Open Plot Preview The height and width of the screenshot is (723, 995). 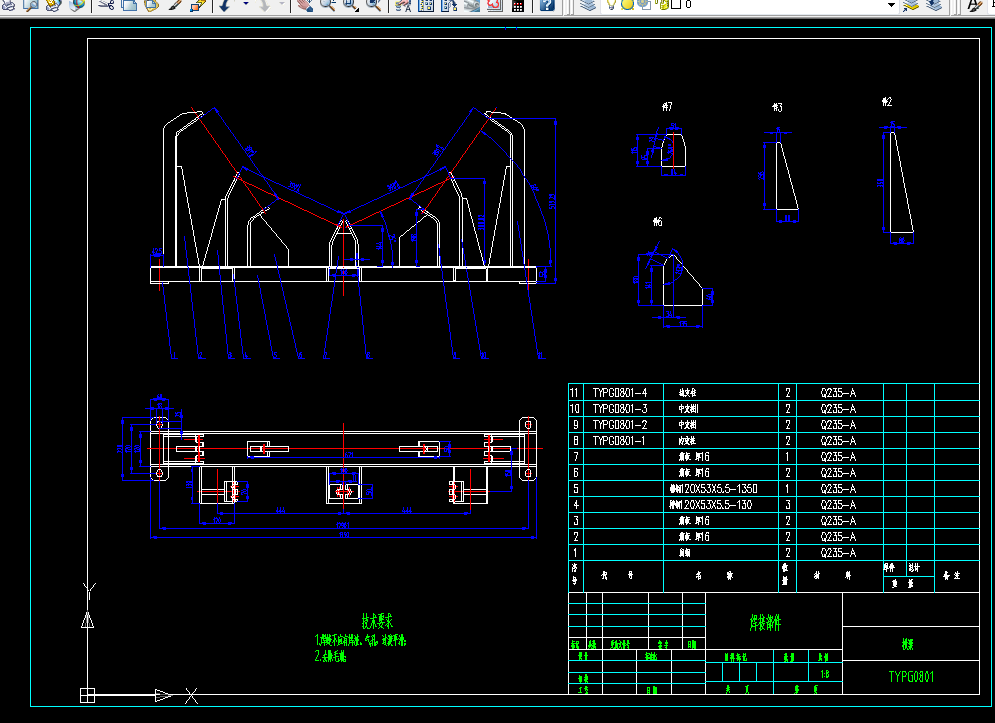pyautogui.click(x=30, y=5)
